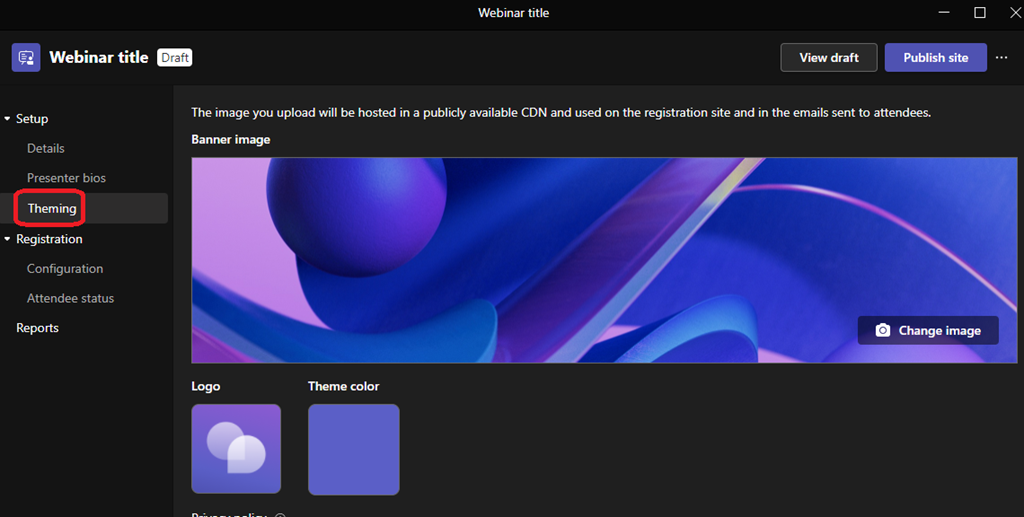Click the Logo thumbnail
This screenshot has height=517, width=1024.
pyautogui.click(x=236, y=448)
